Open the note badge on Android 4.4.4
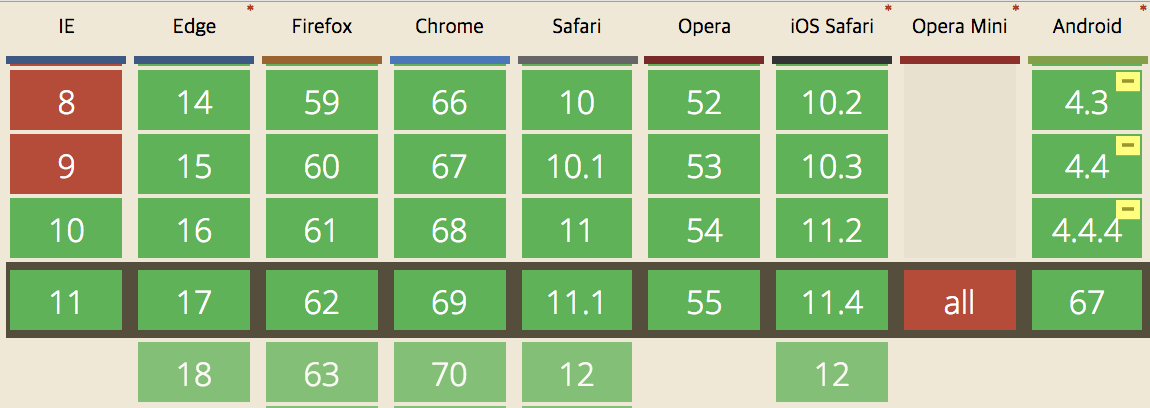The image size is (1150, 408). point(1128,209)
